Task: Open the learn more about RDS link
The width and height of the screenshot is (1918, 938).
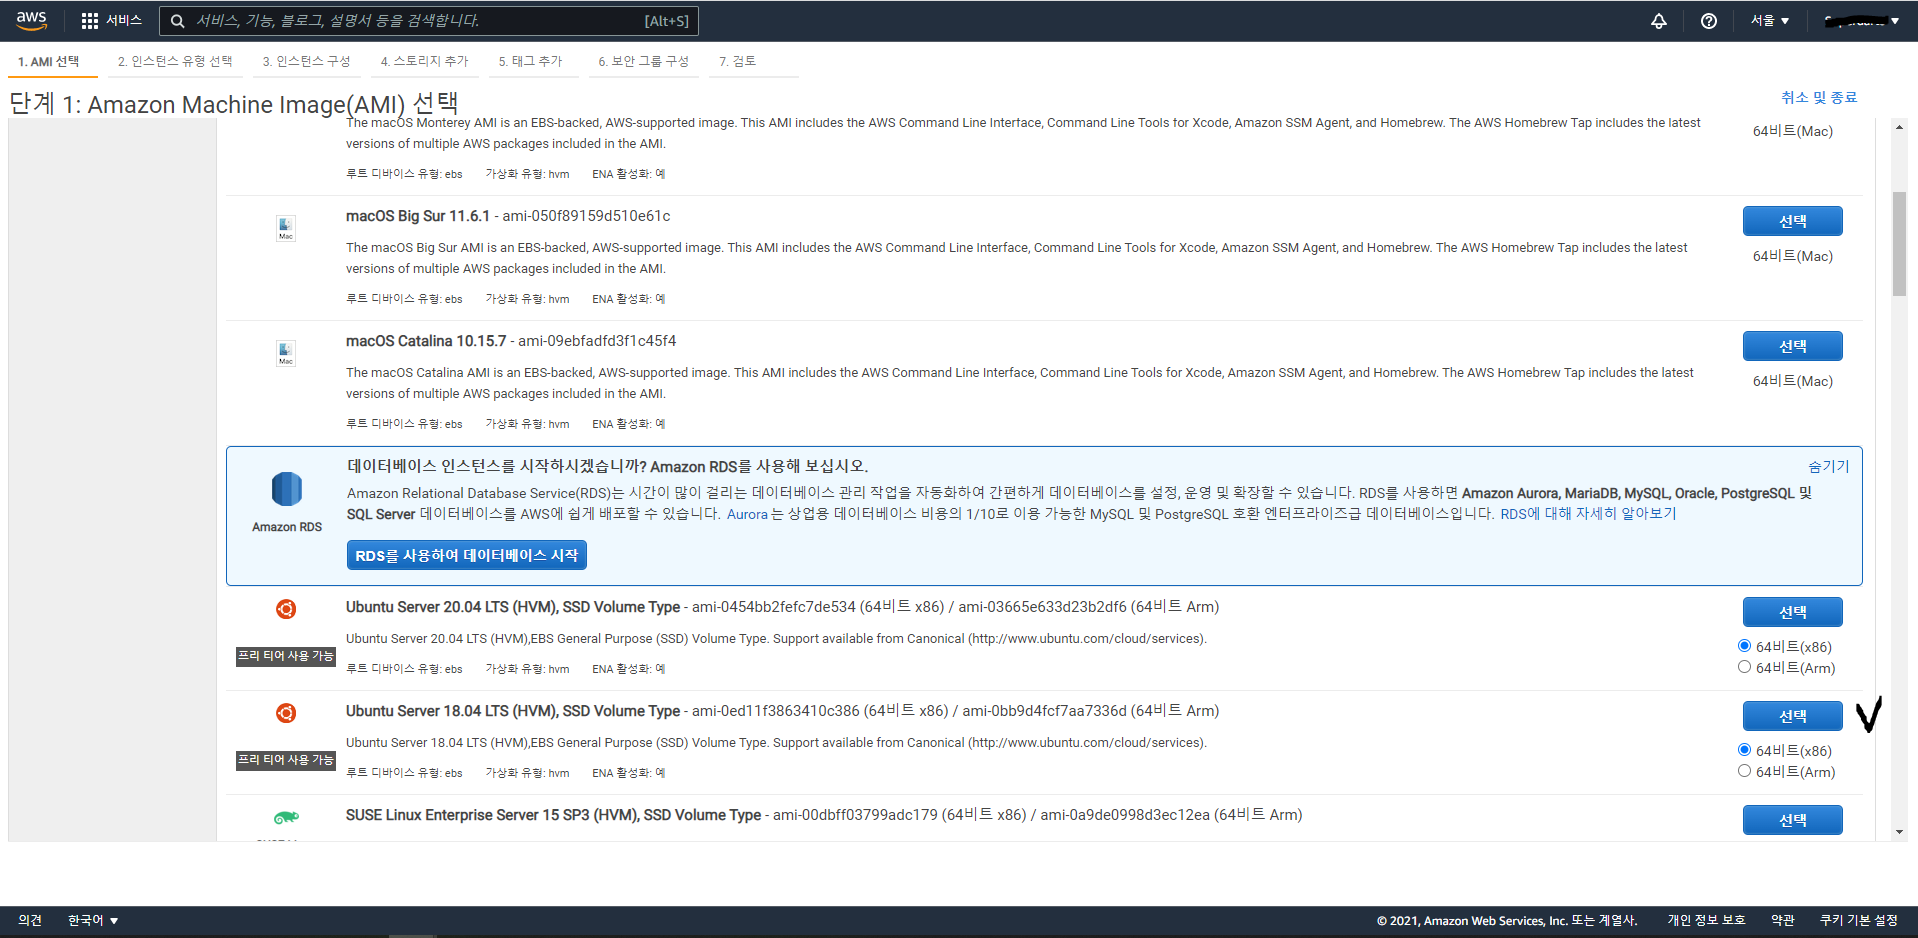Action: (1588, 514)
